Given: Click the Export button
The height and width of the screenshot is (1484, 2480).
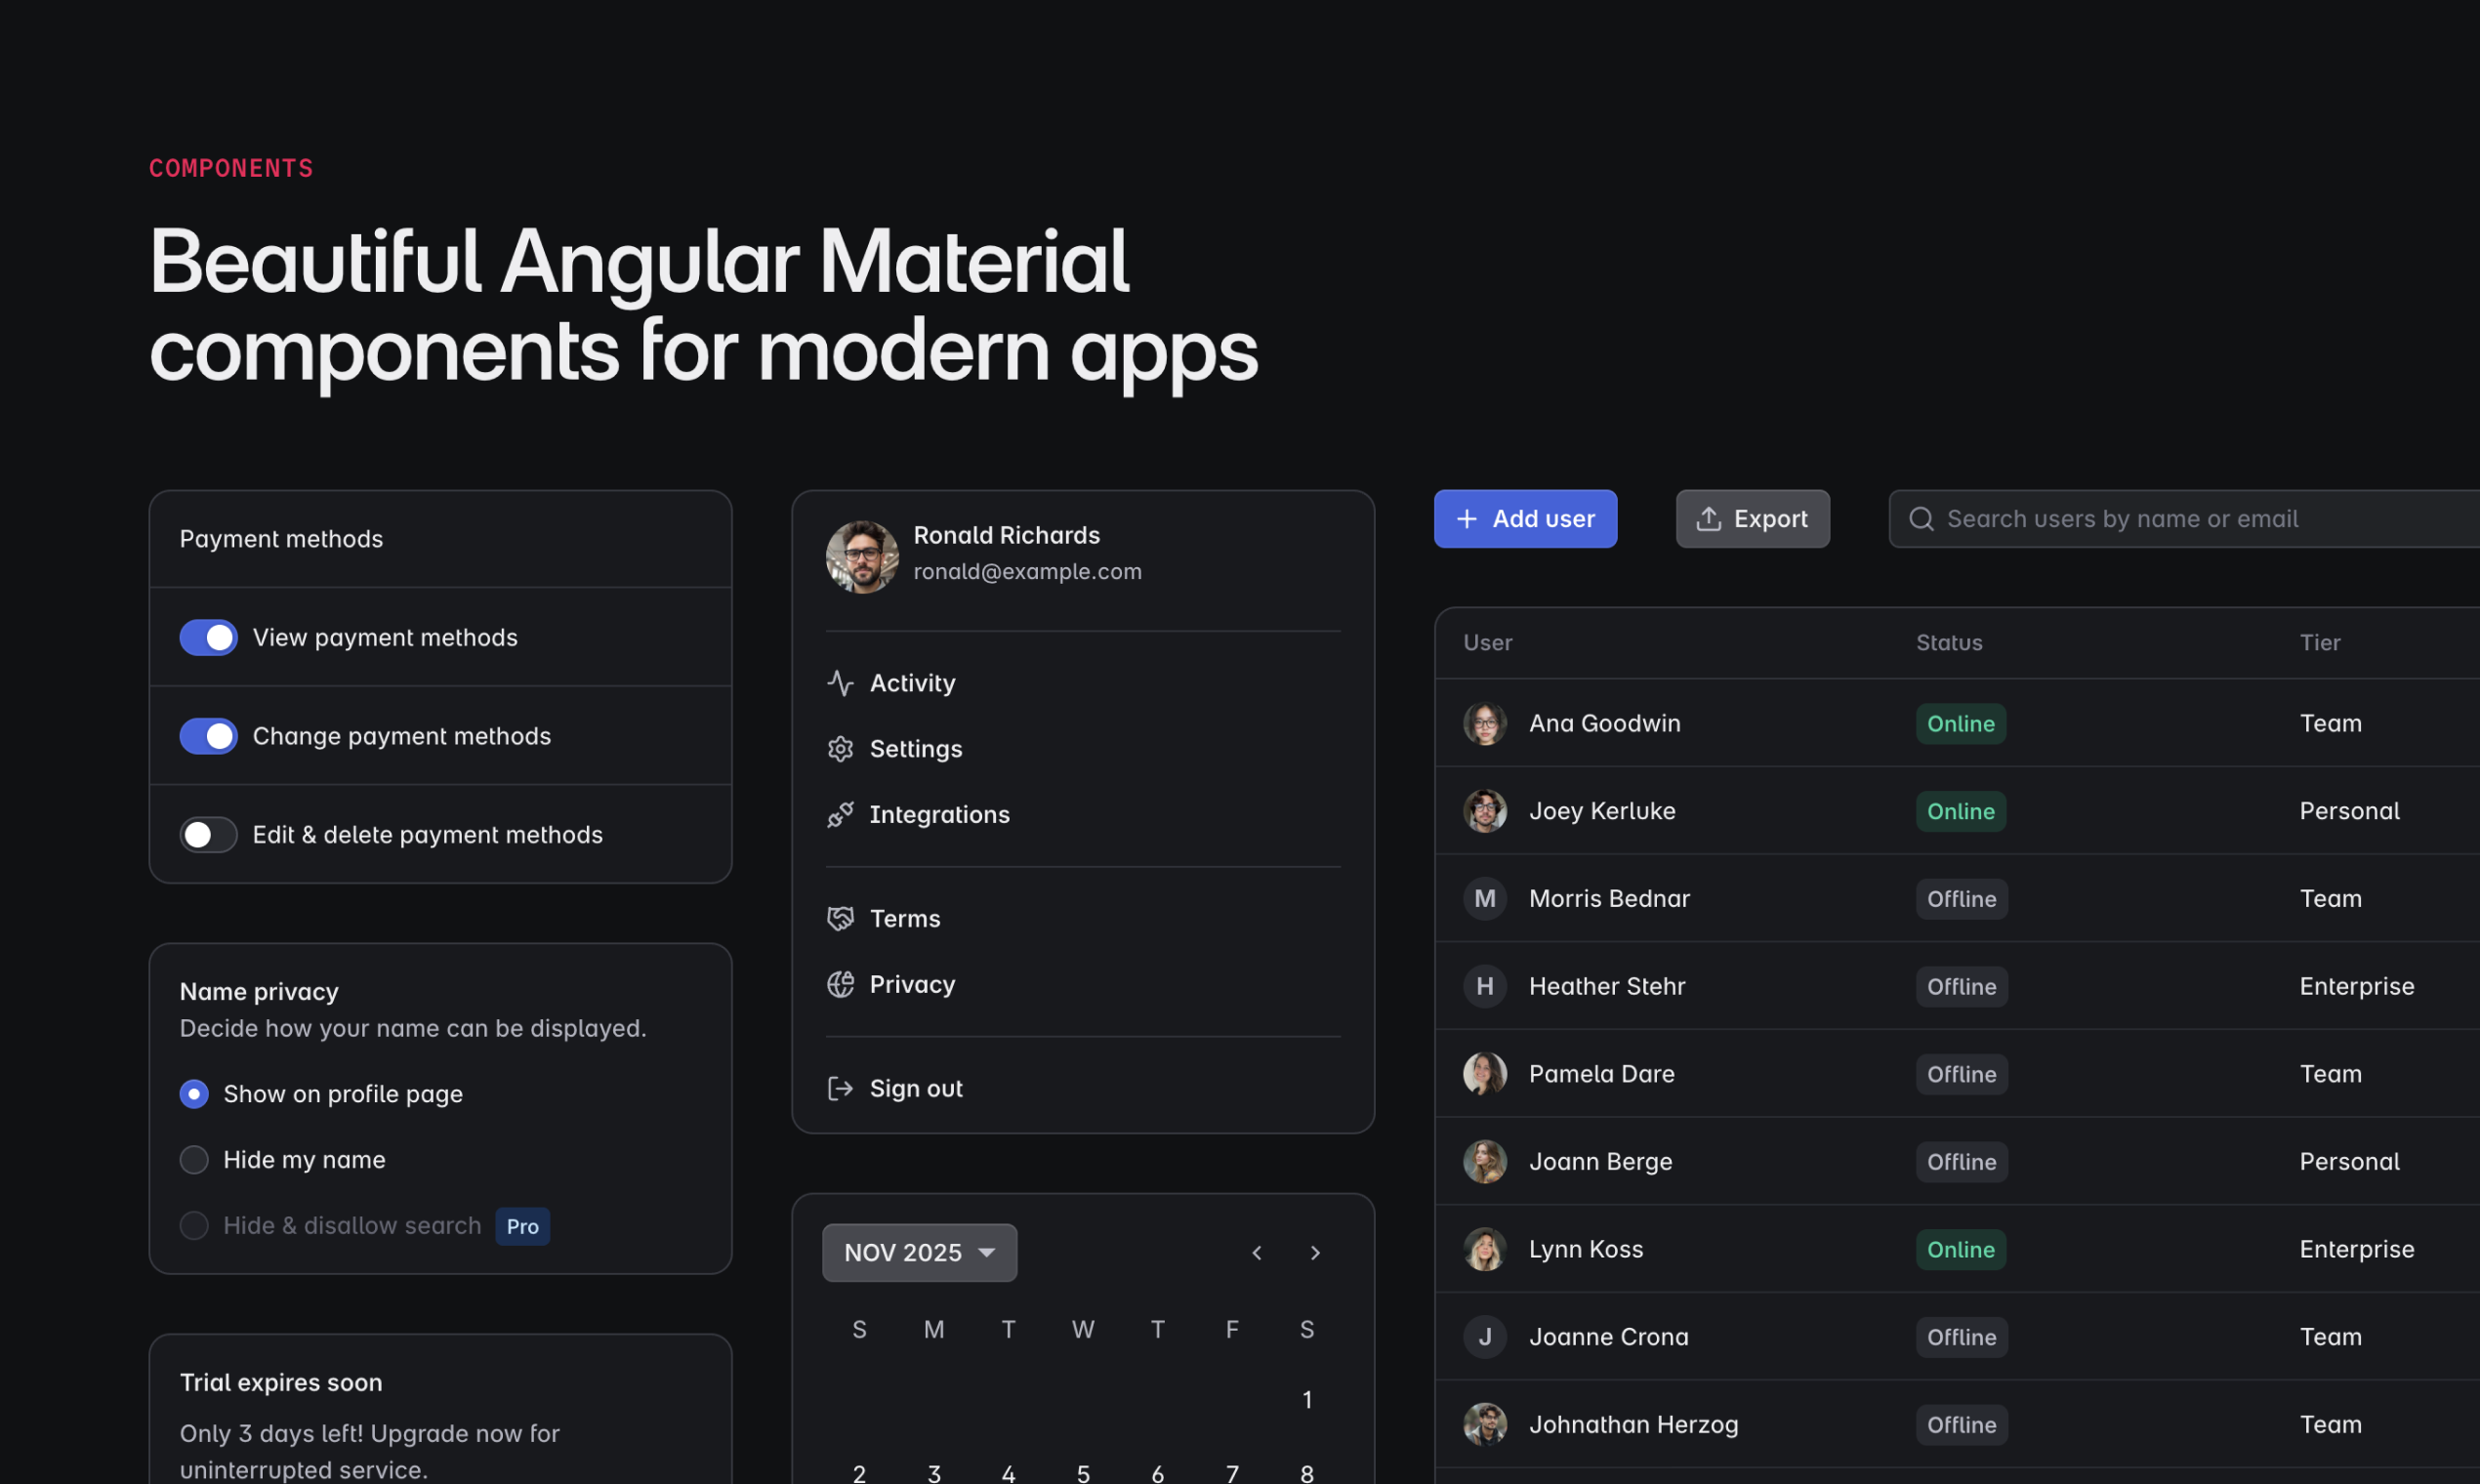Looking at the screenshot, I should 1752,519.
